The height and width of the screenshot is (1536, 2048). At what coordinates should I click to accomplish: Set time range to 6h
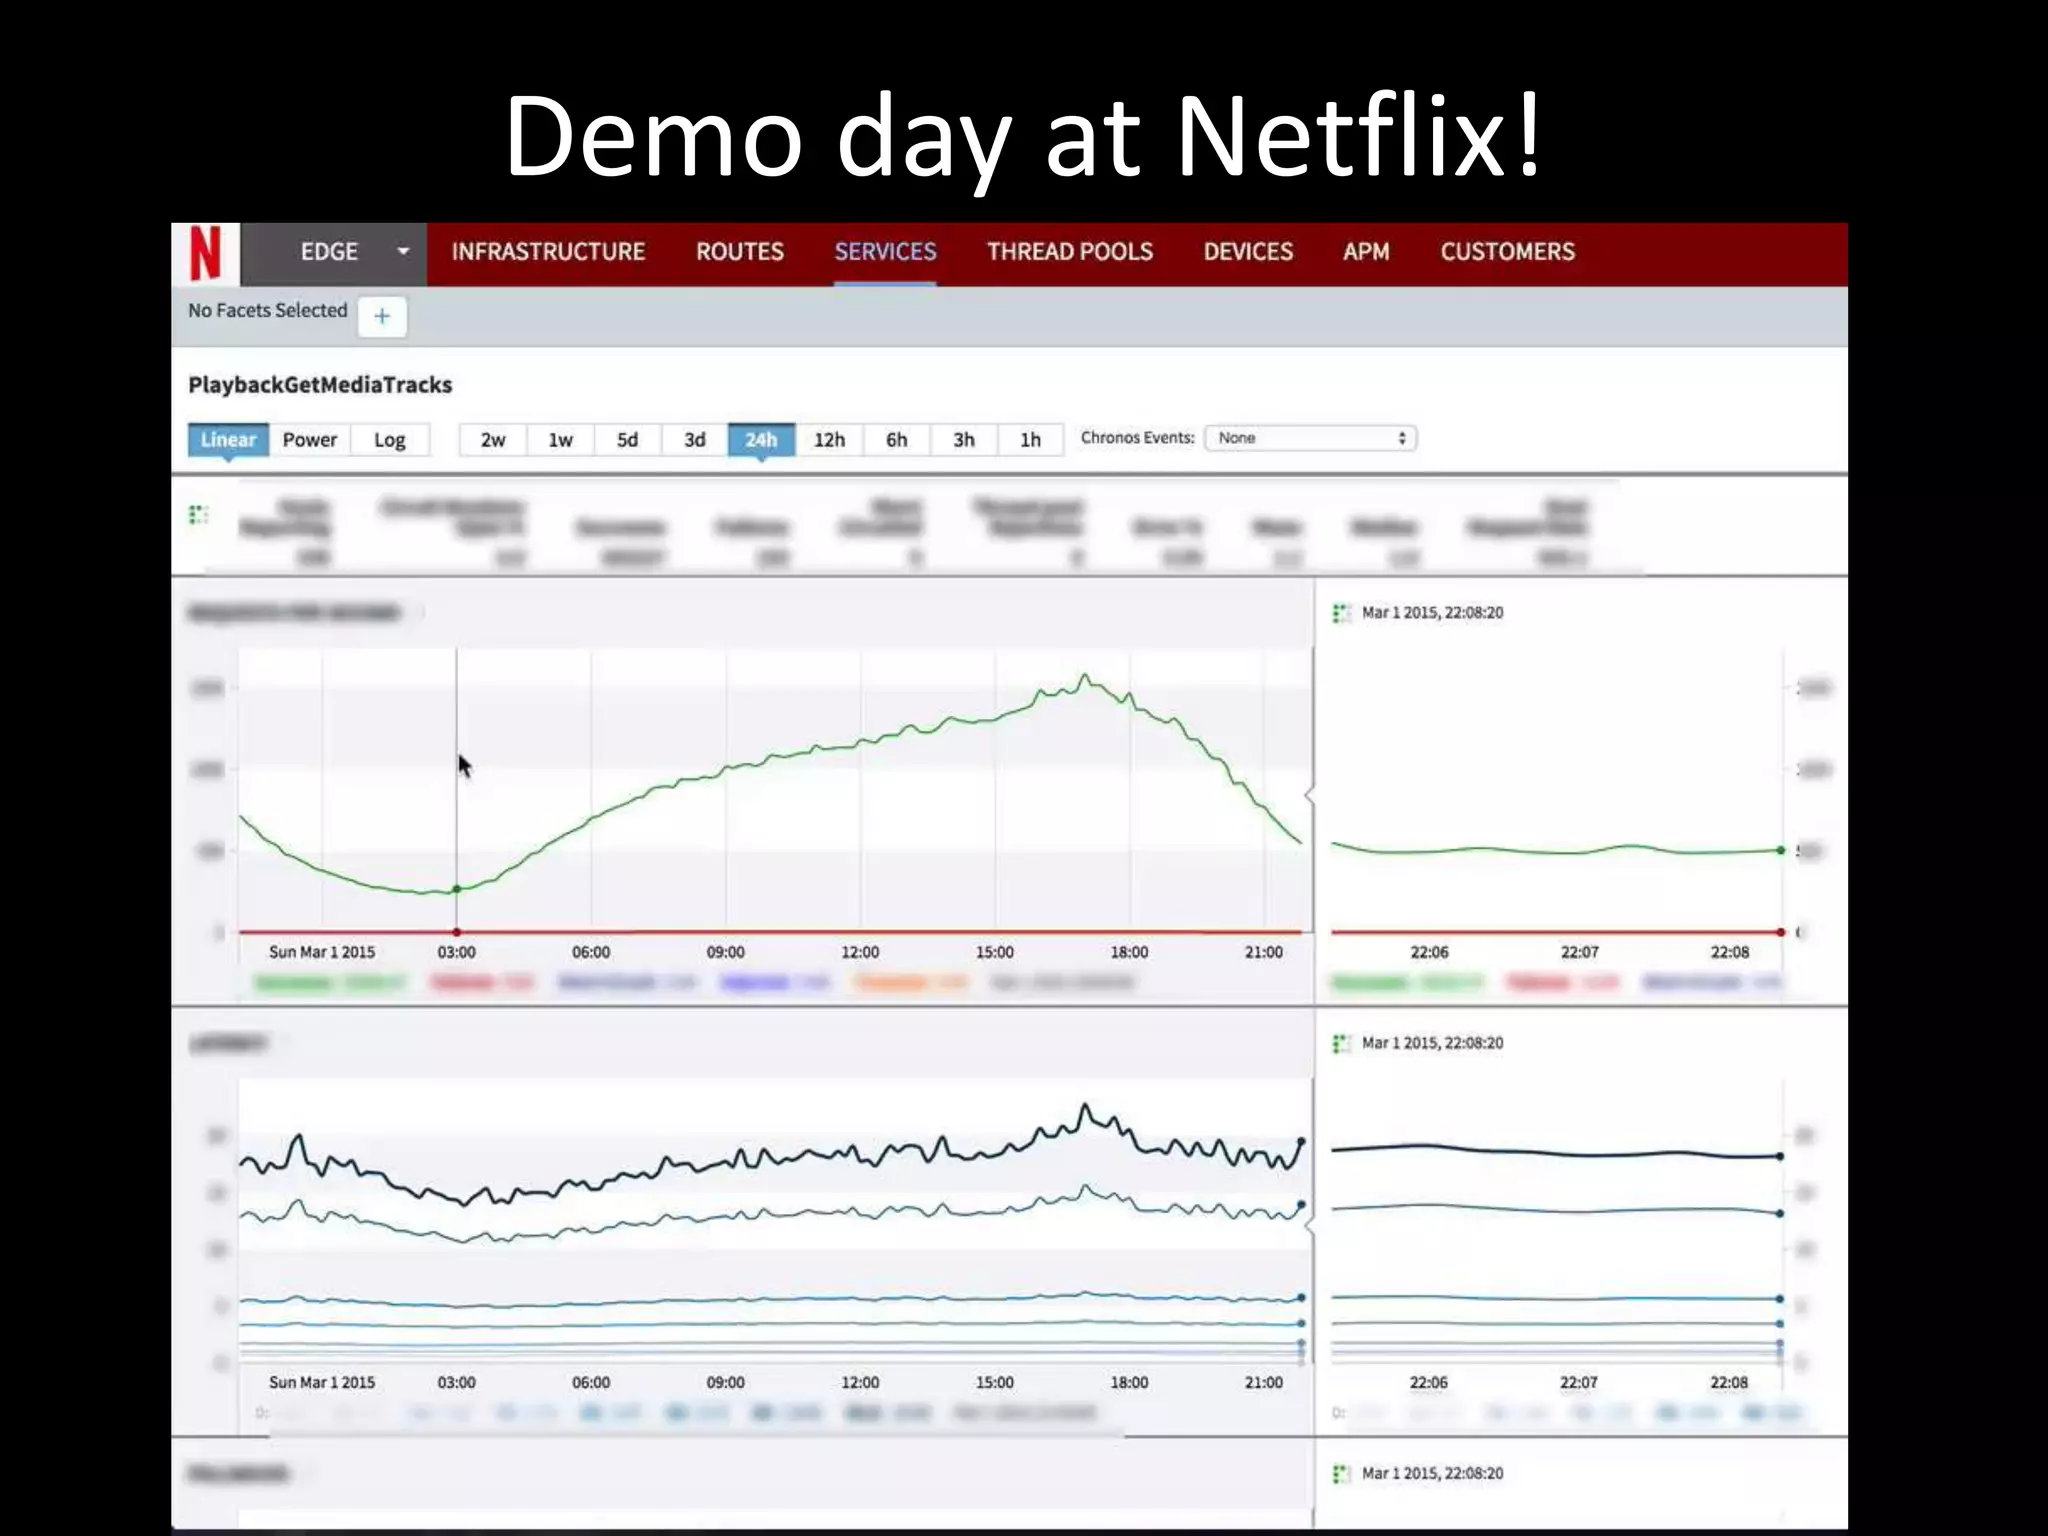click(896, 440)
